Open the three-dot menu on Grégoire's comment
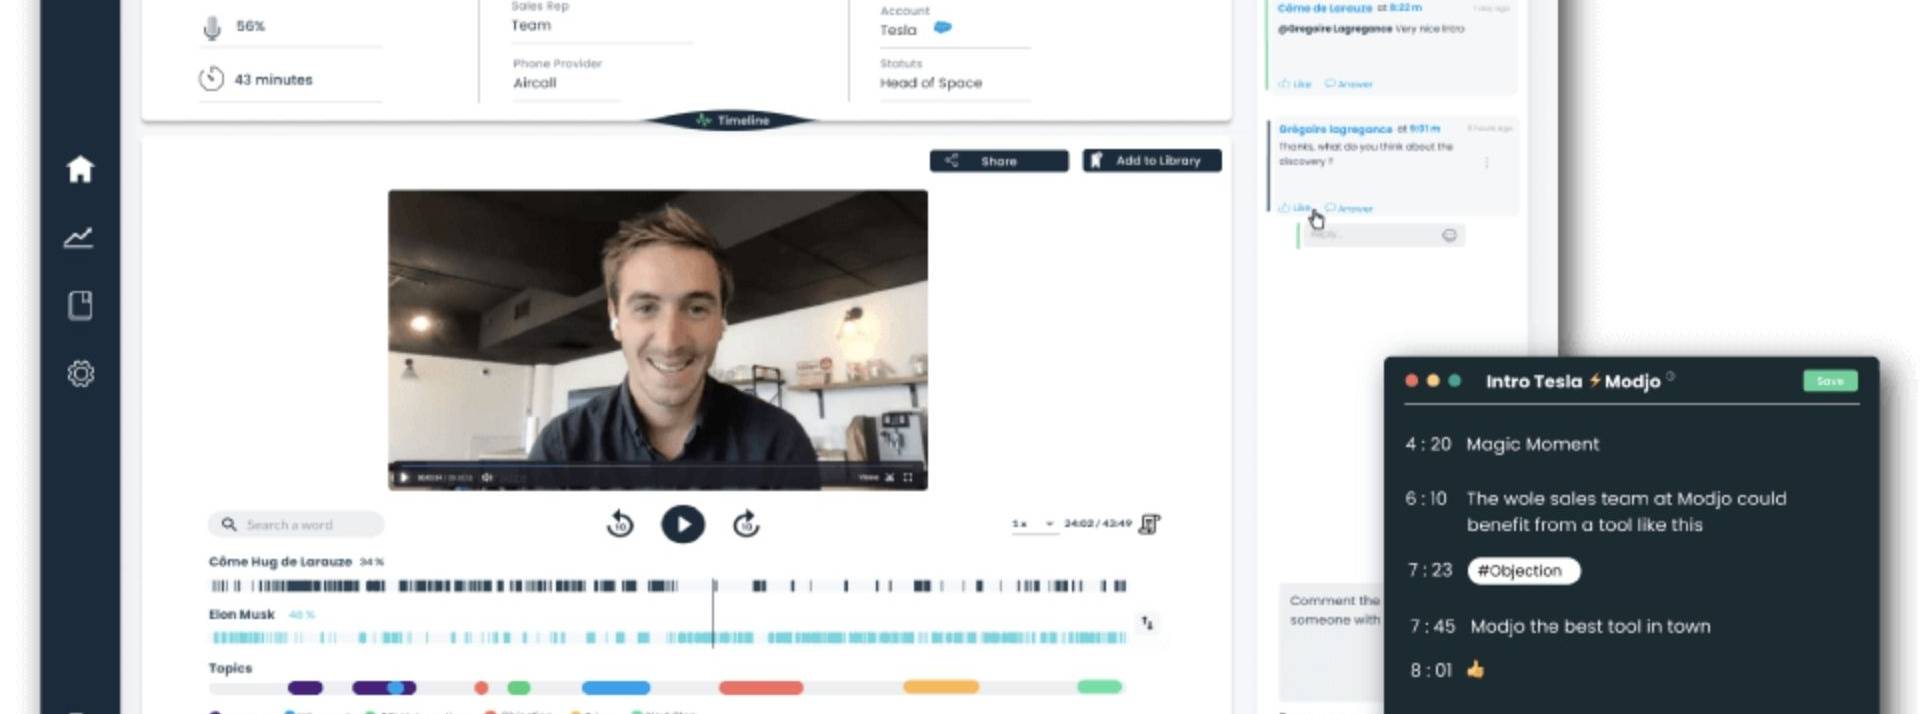The height and width of the screenshot is (714, 1920). point(1487,162)
